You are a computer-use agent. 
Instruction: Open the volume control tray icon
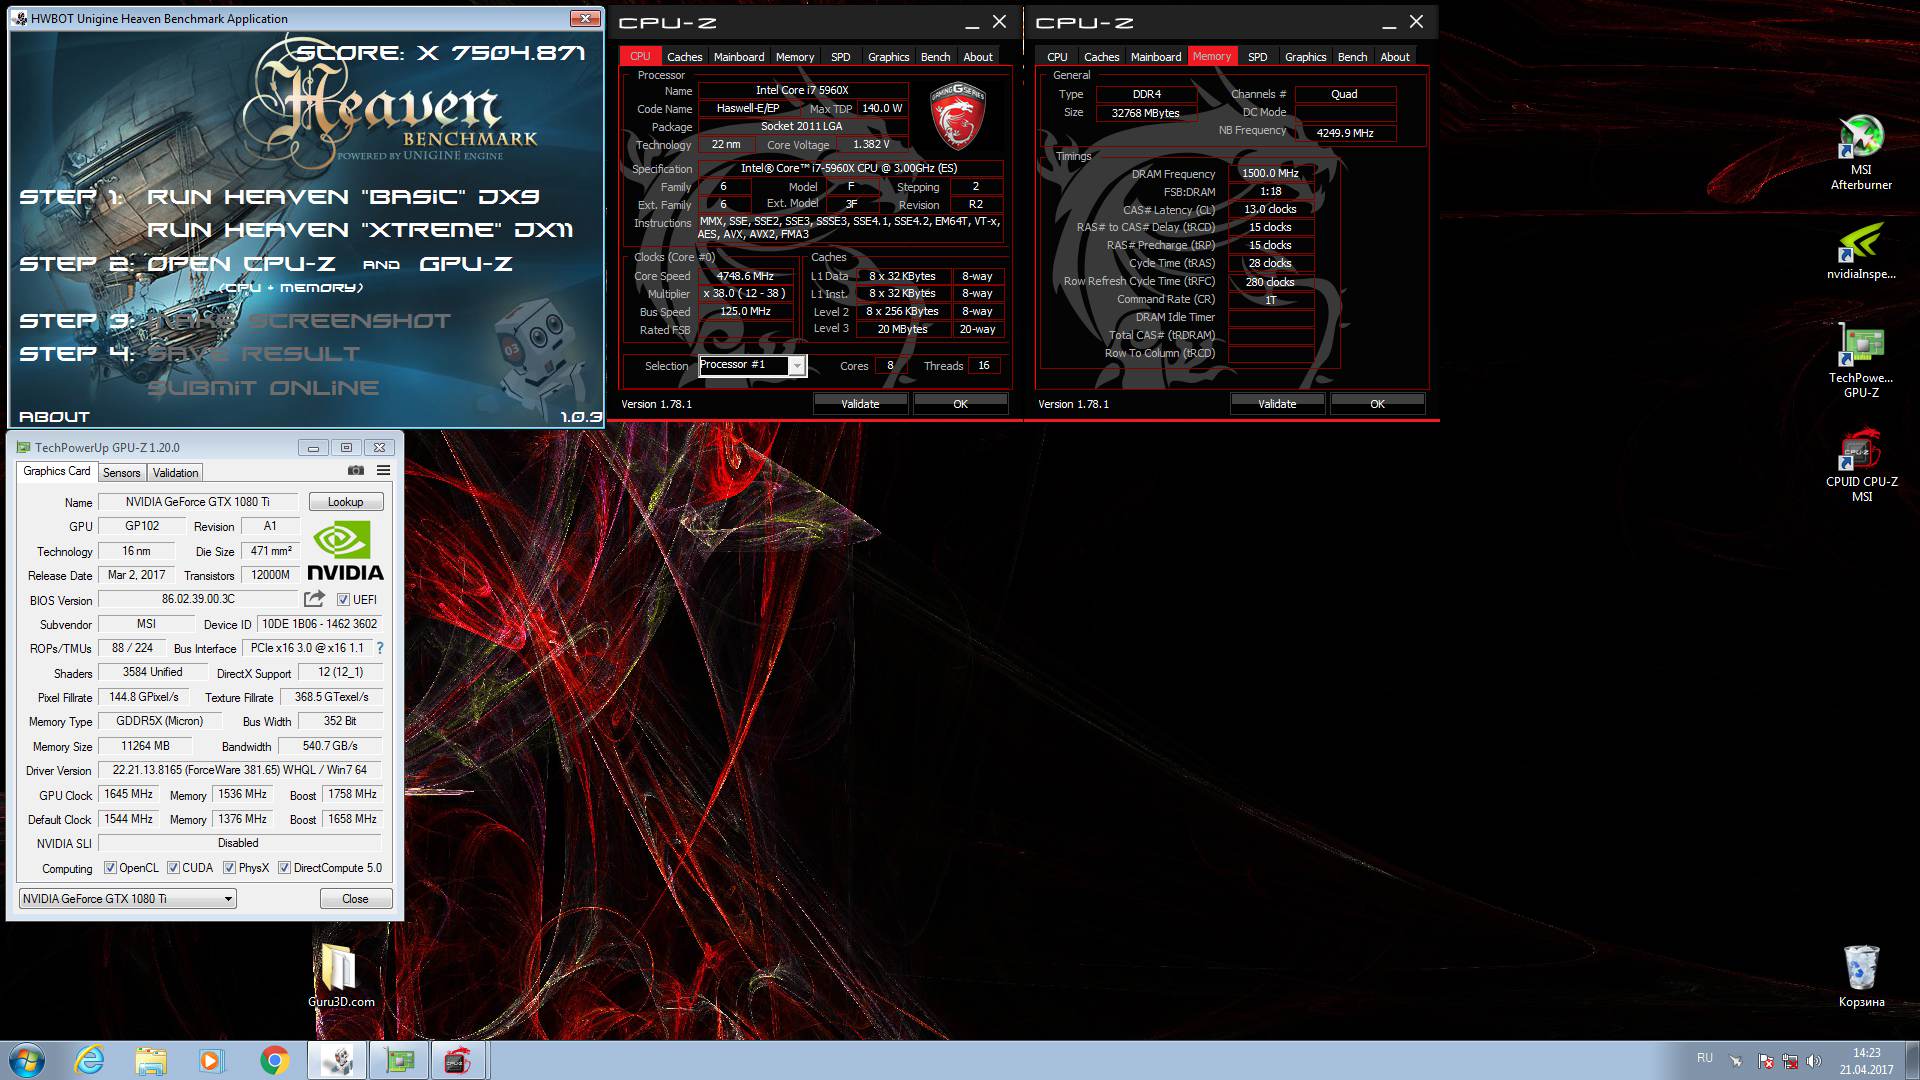click(x=1814, y=1061)
